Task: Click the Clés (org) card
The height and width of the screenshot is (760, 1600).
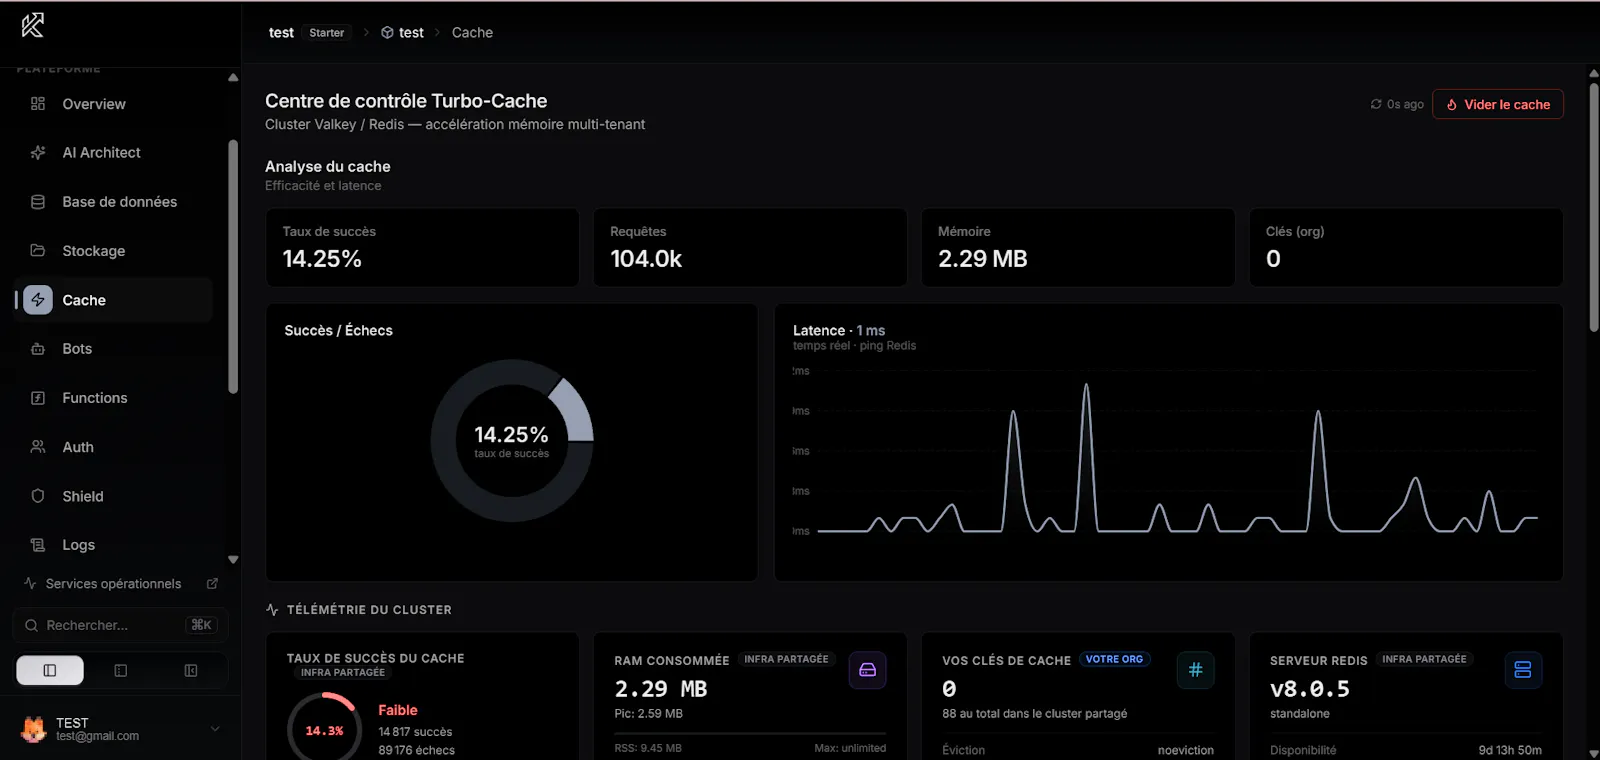Action: pos(1406,247)
